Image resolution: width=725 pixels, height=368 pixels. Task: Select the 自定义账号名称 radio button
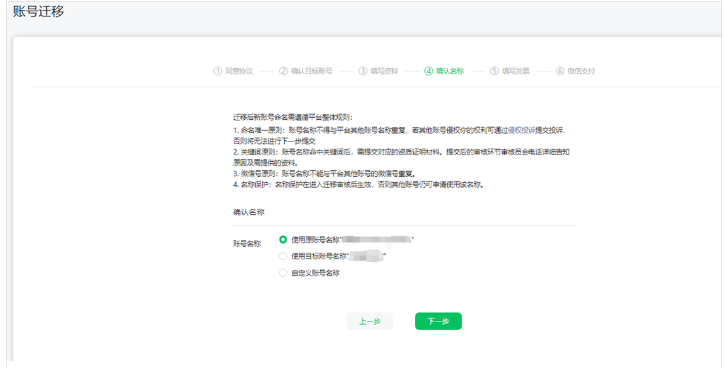tap(283, 273)
